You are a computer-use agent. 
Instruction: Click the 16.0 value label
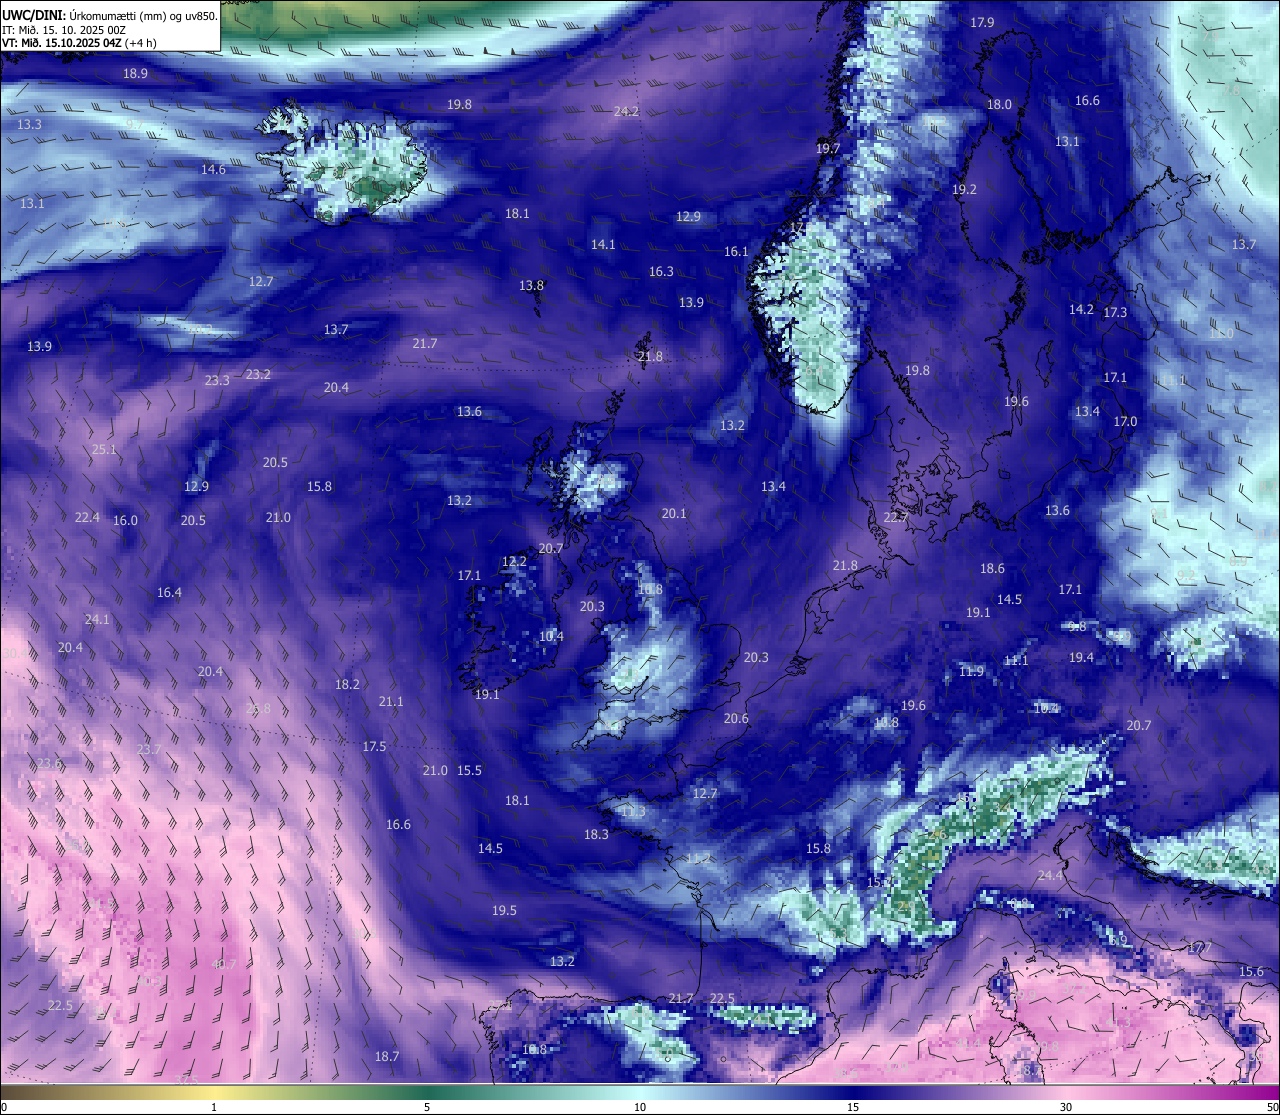(125, 520)
